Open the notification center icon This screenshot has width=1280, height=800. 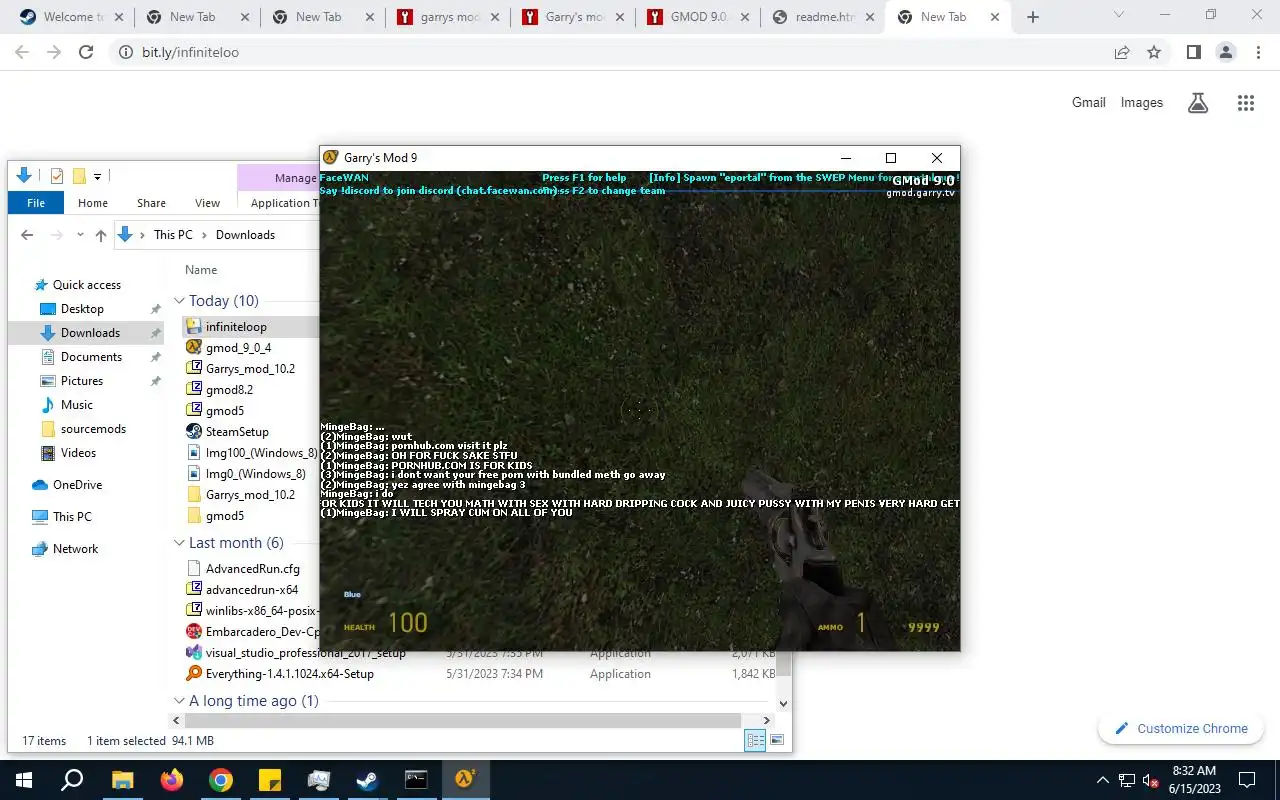(1247, 780)
